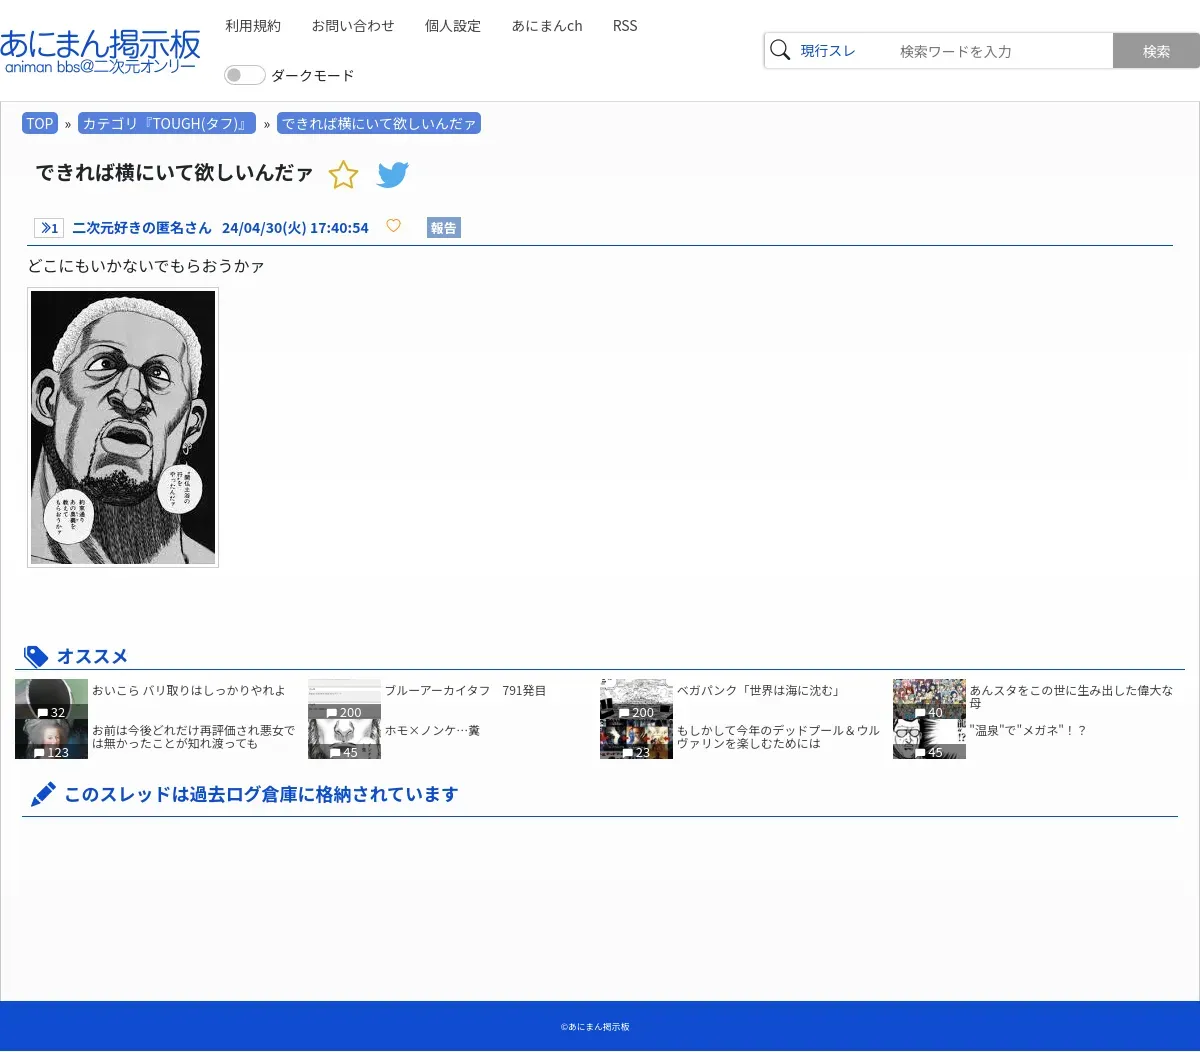Click the オススメ tag icon
The width and height of the screenshot is (1200, 1052).
[x=36, y=656]
